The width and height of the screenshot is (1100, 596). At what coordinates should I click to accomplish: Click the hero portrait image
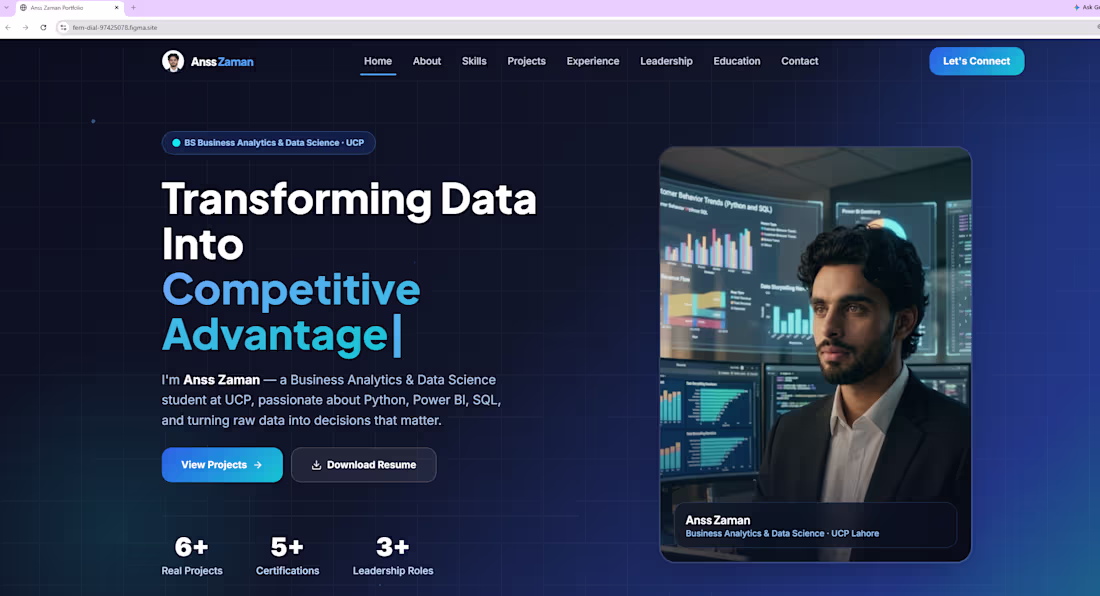coord(815,354)
